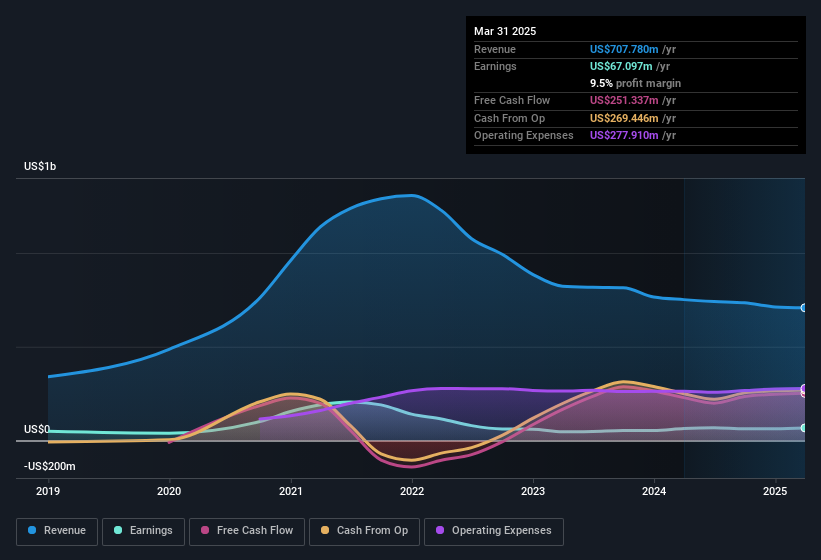Click the 9.5% profit margin text

click(x=636, y=83)
